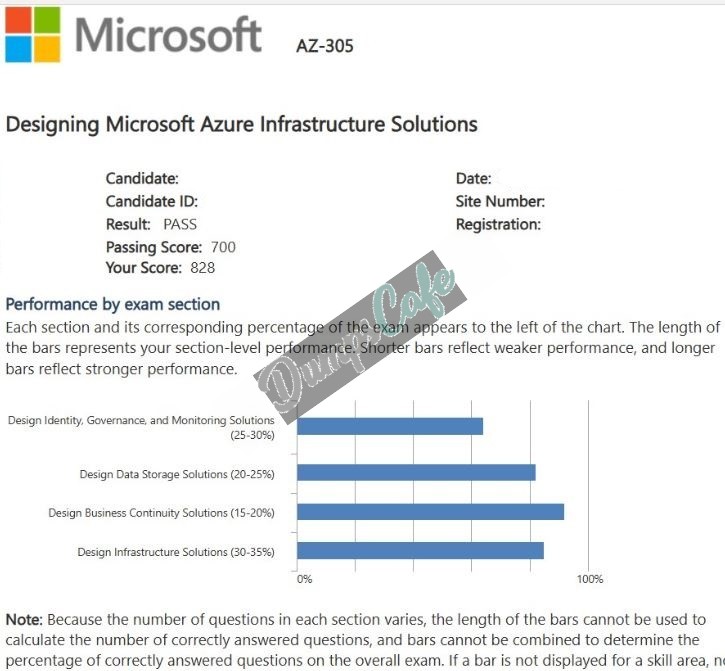Click the AZ-305 exam code
The image size is (725, 671).
tap(325, 46)
